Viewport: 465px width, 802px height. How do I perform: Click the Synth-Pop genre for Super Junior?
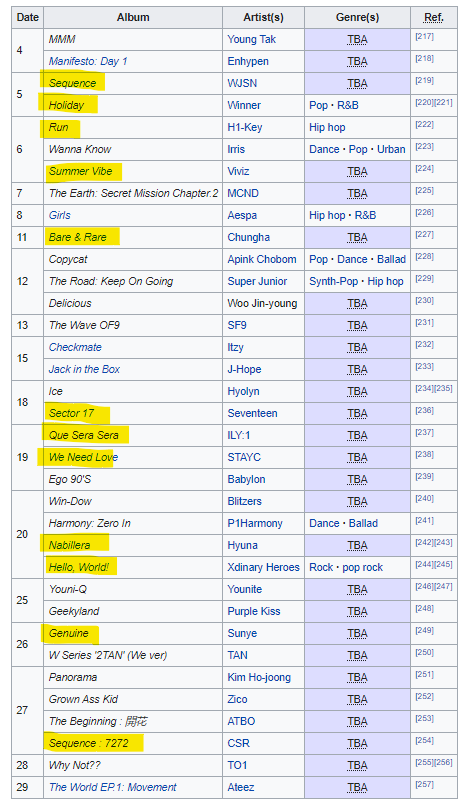coord(334,281)
